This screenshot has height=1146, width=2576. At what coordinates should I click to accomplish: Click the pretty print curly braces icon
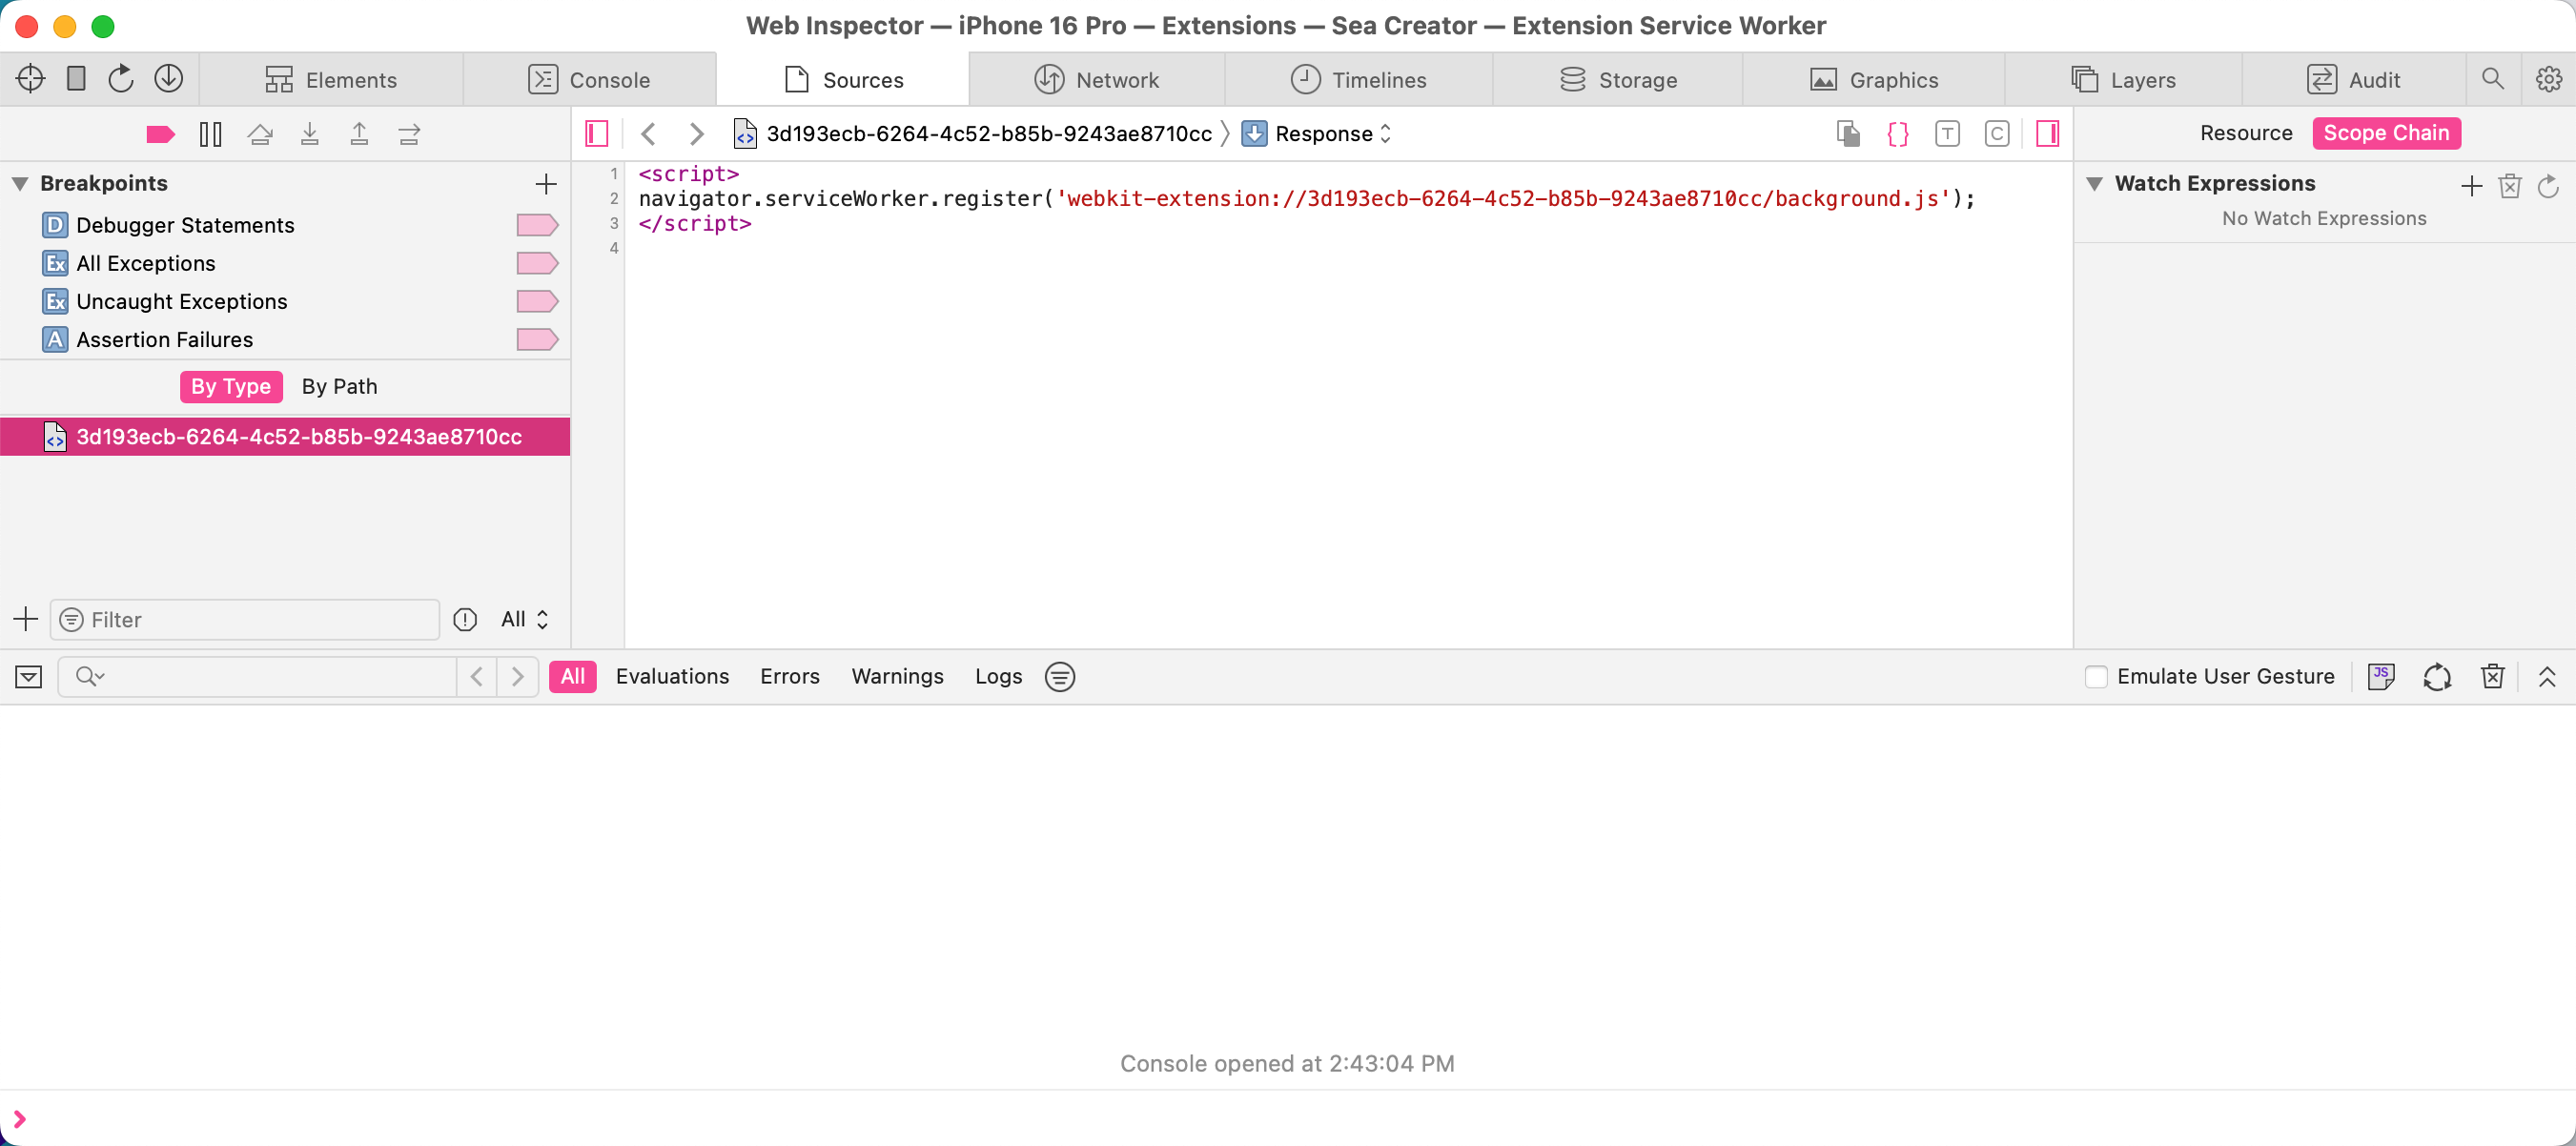pyautogui.click(x=1897, y=134)
